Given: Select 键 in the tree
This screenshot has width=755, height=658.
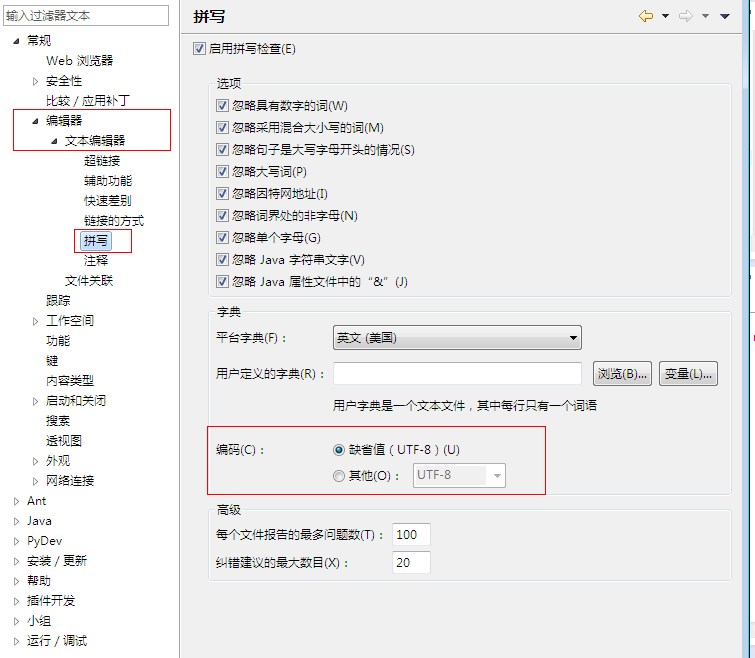Looking at the screenshot, I should pos(52,361).
